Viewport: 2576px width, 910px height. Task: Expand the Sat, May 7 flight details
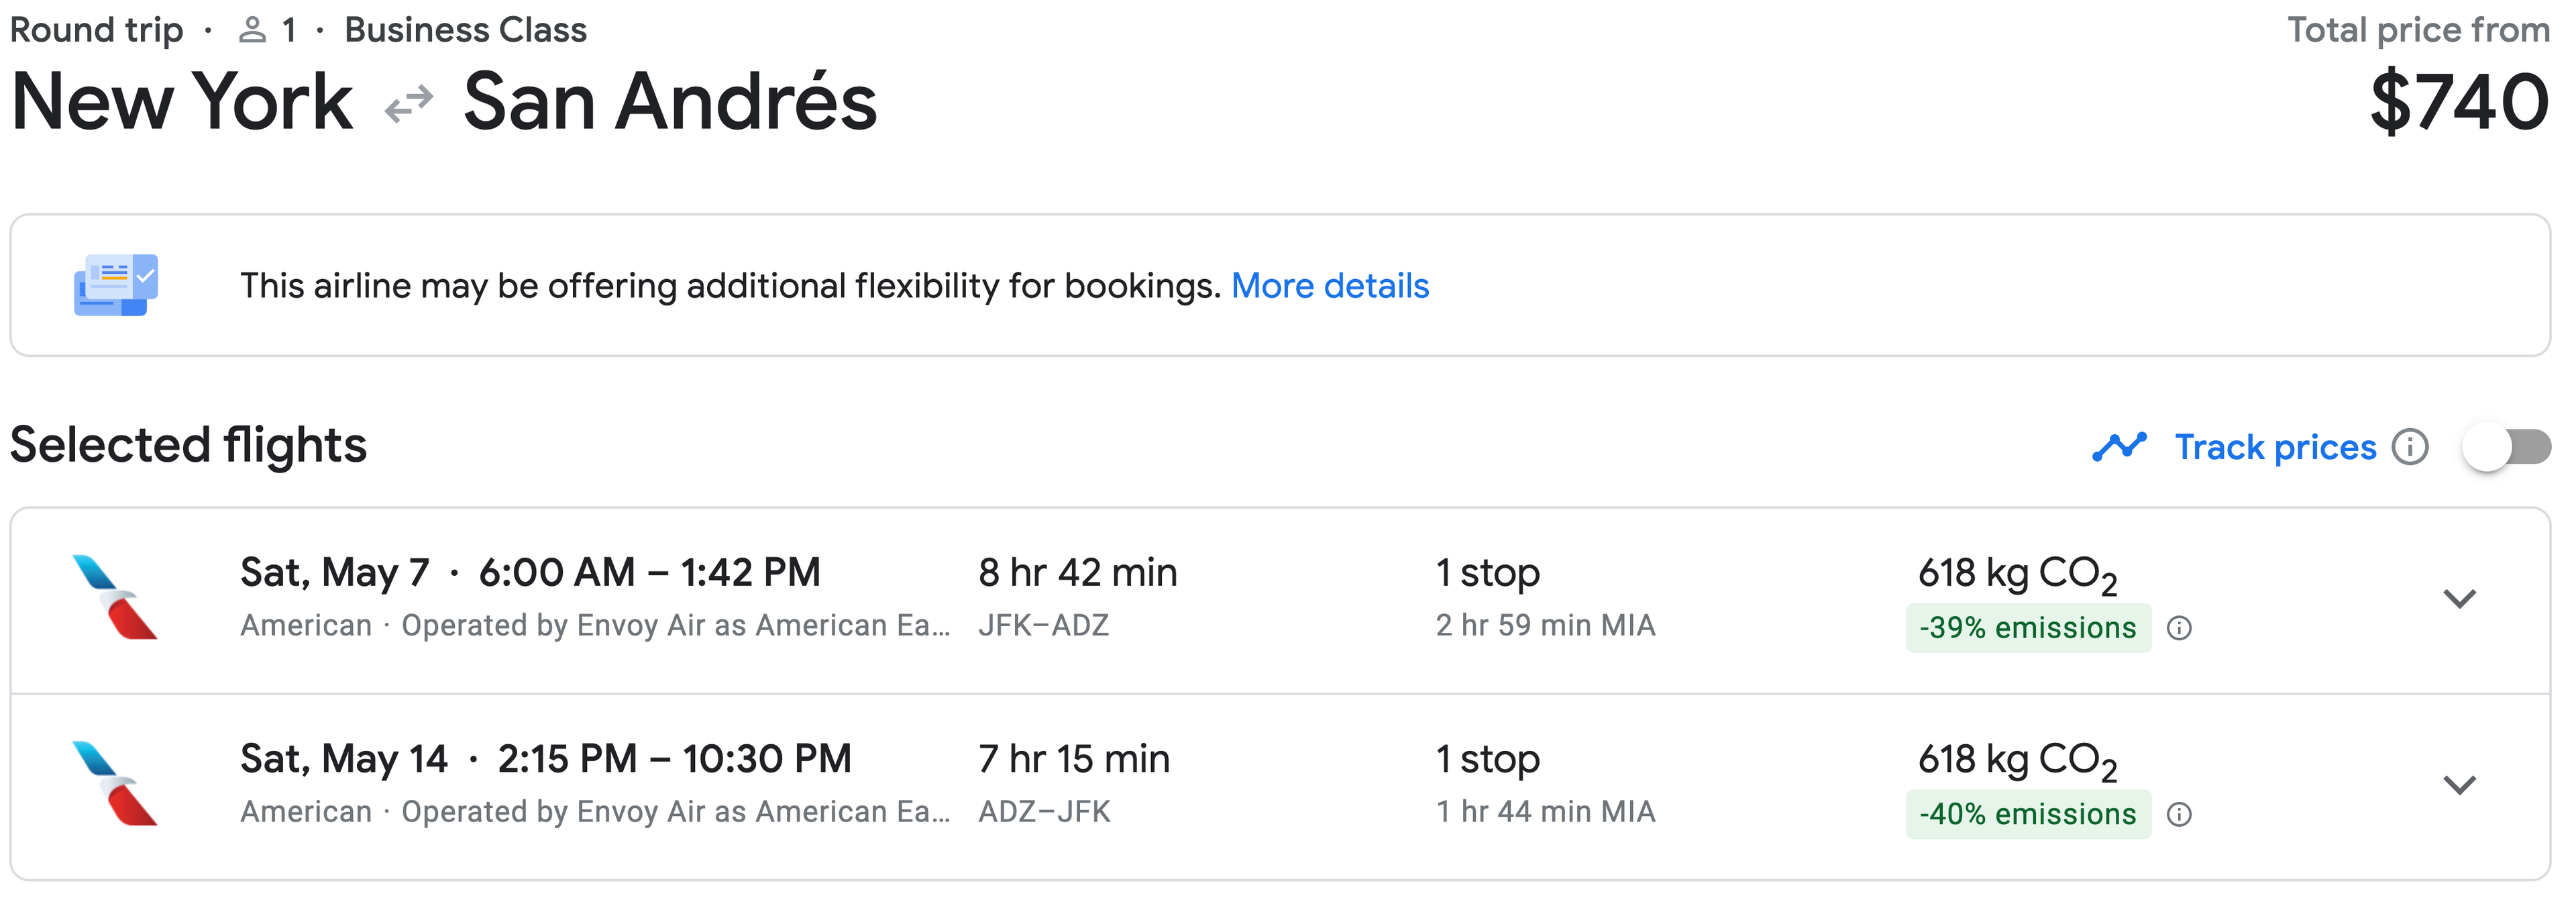[2459, 599]
